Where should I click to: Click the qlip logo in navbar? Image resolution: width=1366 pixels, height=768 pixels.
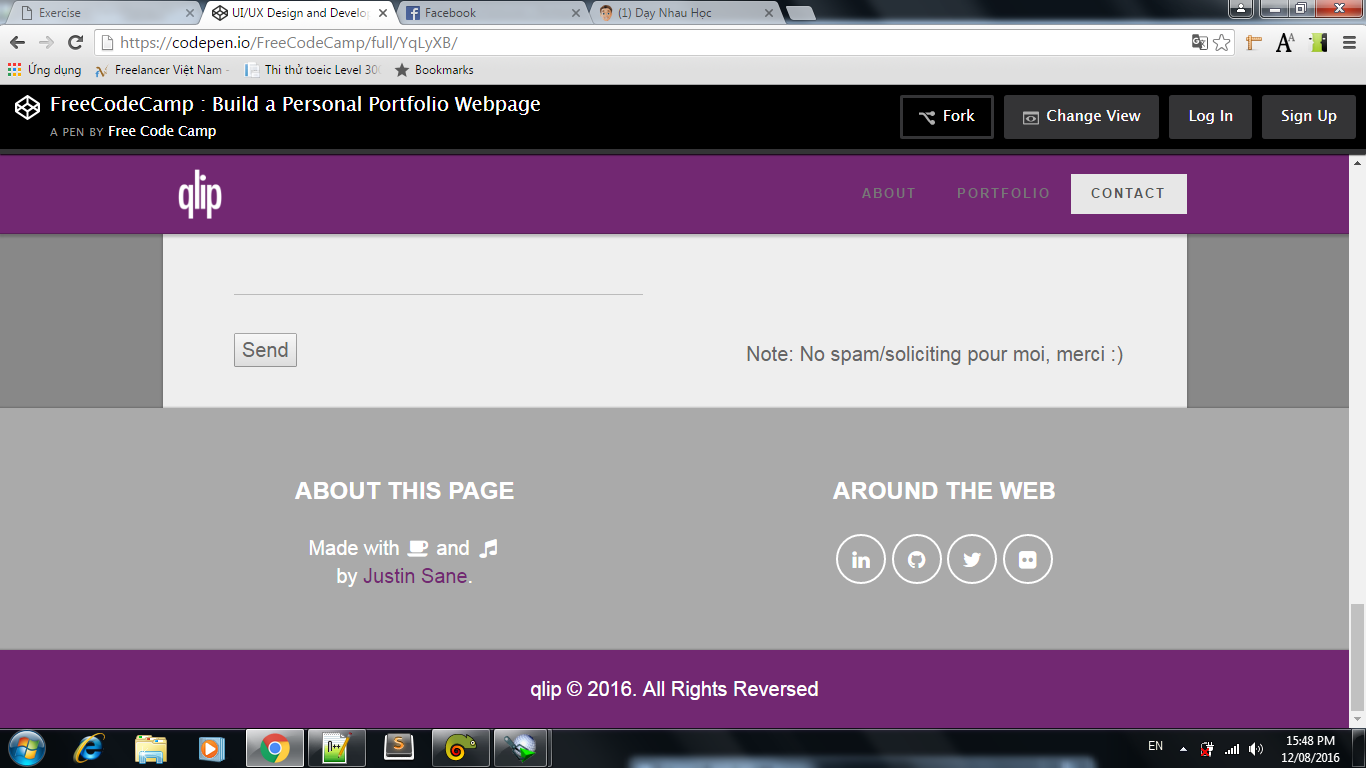point(200,194)
